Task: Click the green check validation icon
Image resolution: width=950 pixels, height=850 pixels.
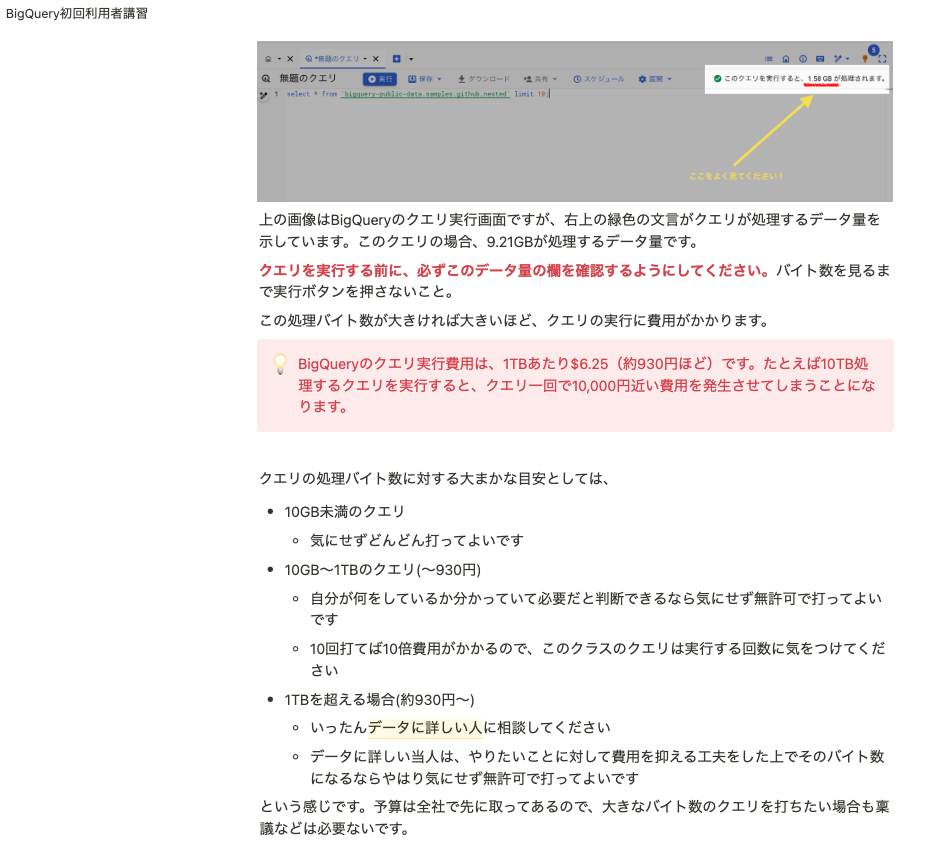Action: [x=717, y=78]
